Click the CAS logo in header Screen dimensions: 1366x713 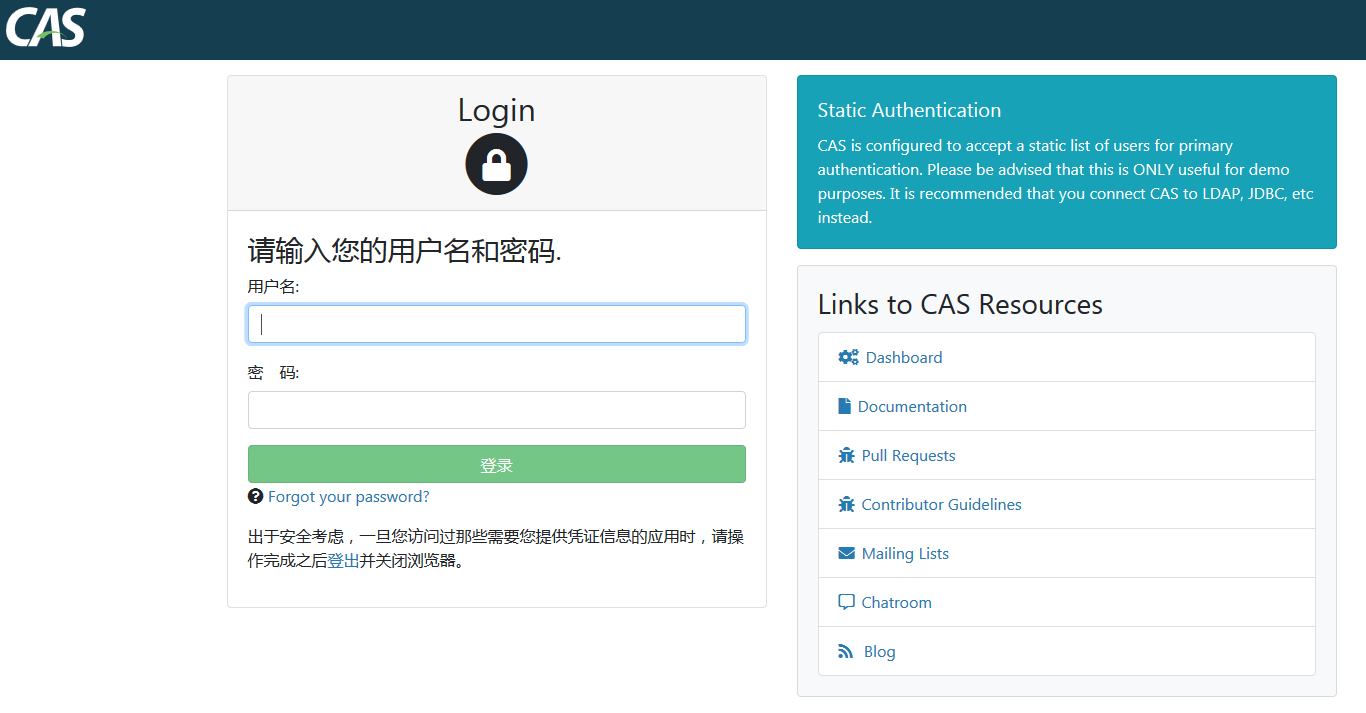tap(46, 27)
